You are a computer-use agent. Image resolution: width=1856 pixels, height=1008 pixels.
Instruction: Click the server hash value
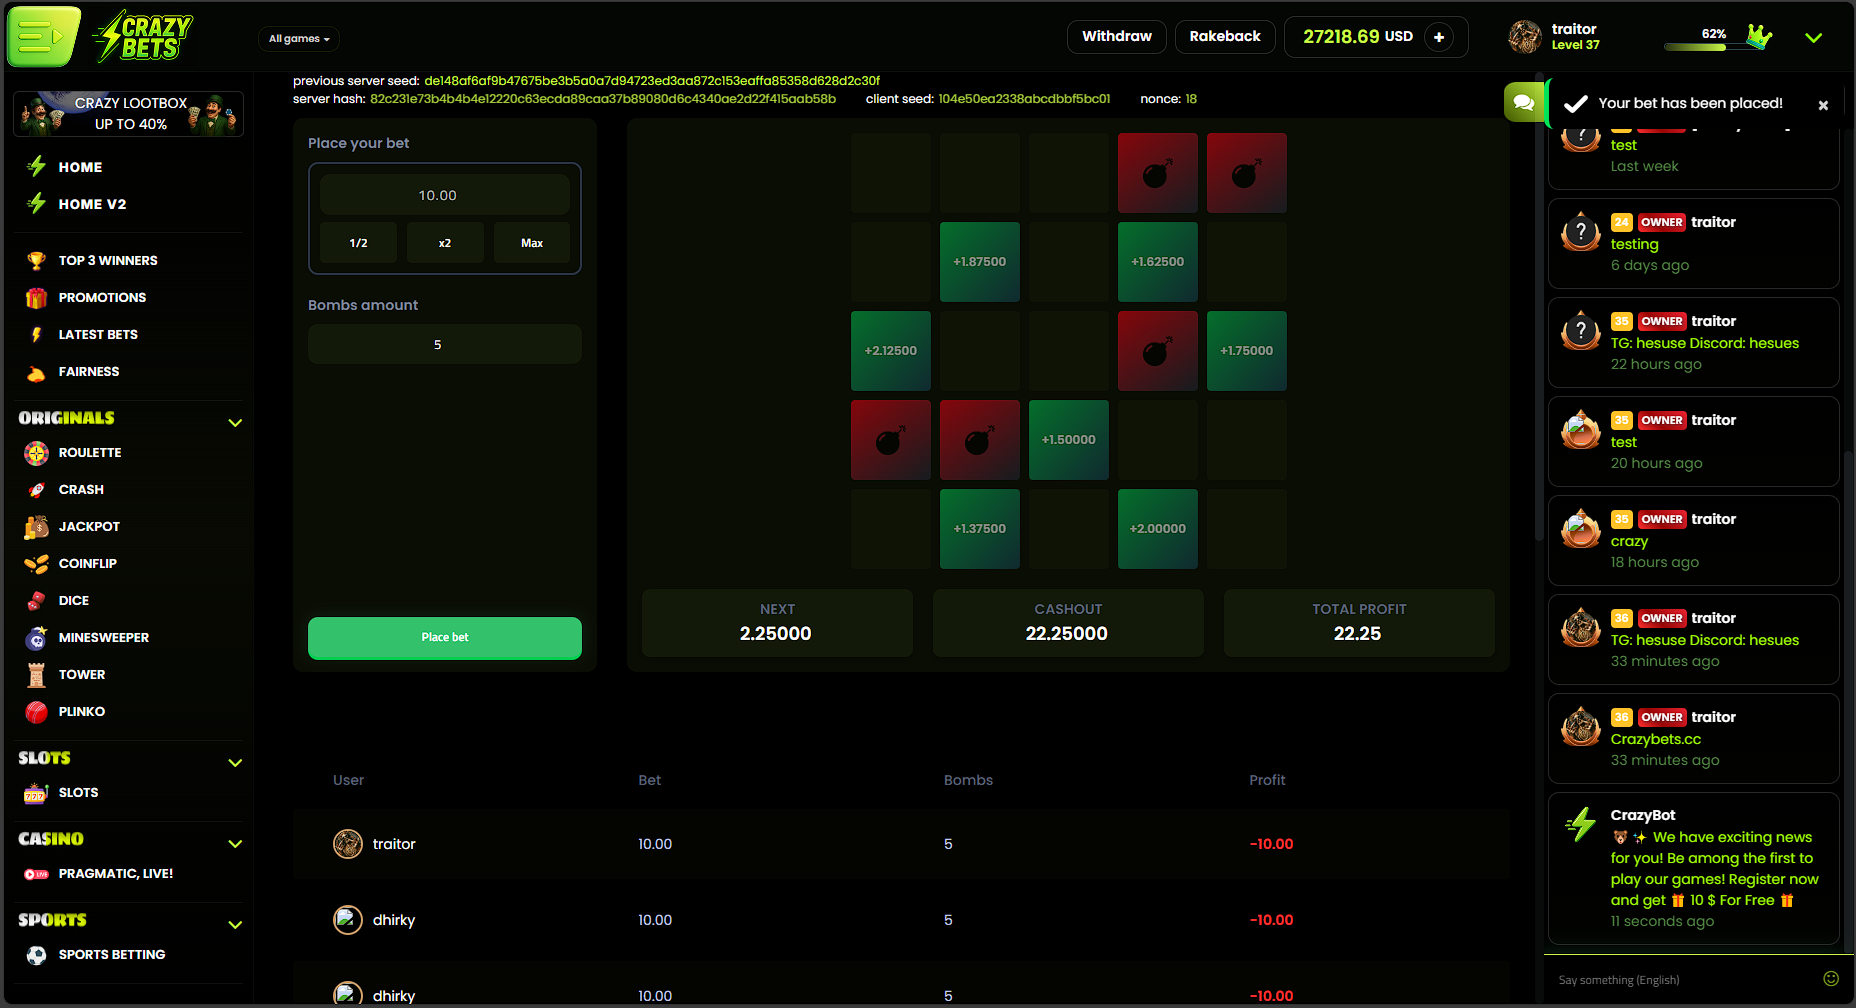603,99
